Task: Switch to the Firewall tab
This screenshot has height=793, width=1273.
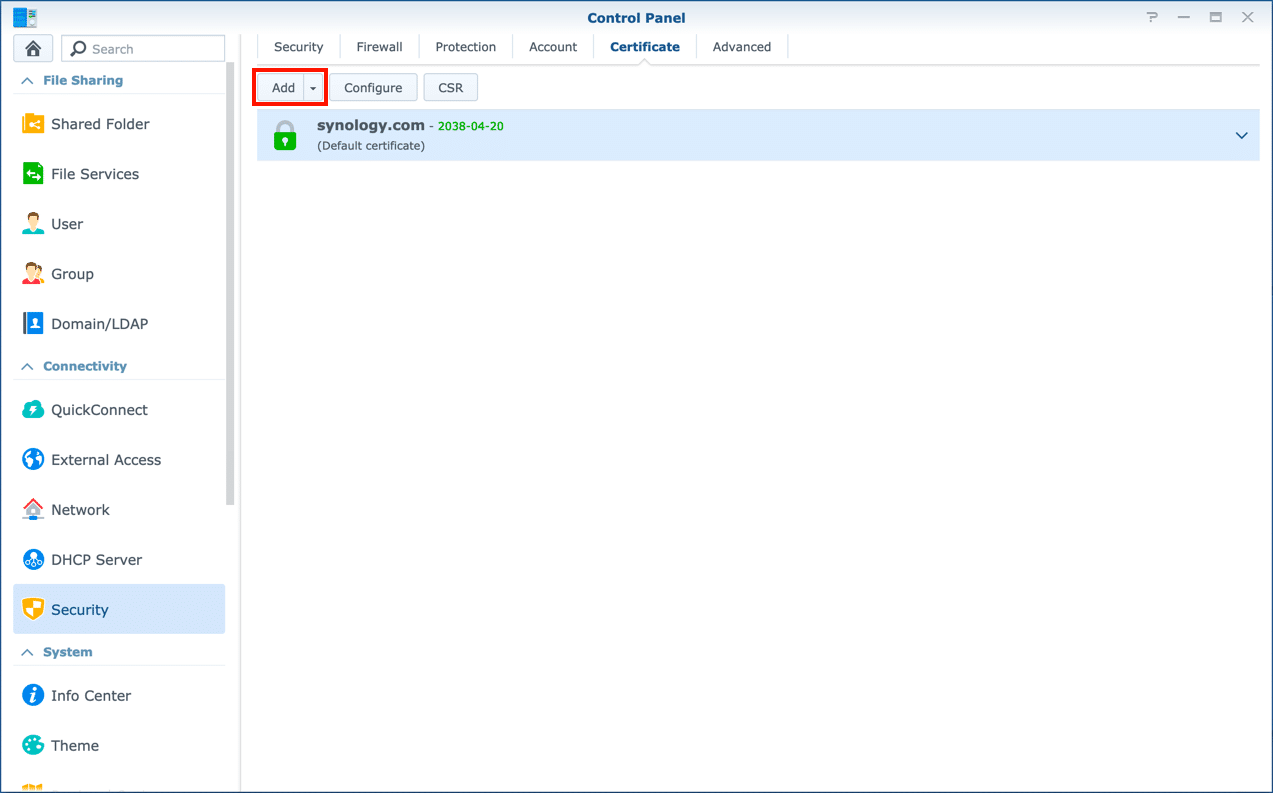Action: (379, 47)
